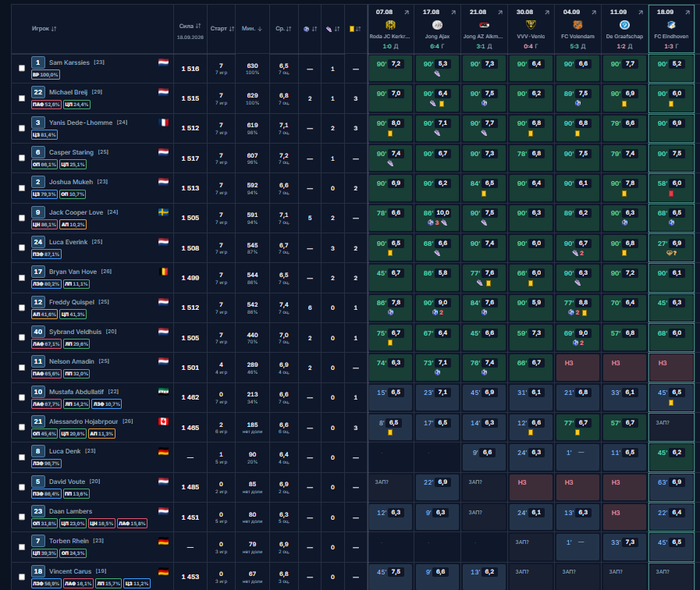Screen dimensions: 700x590
Task: Sort by the Мин. minutes column
Action: [x=252, y=29]
